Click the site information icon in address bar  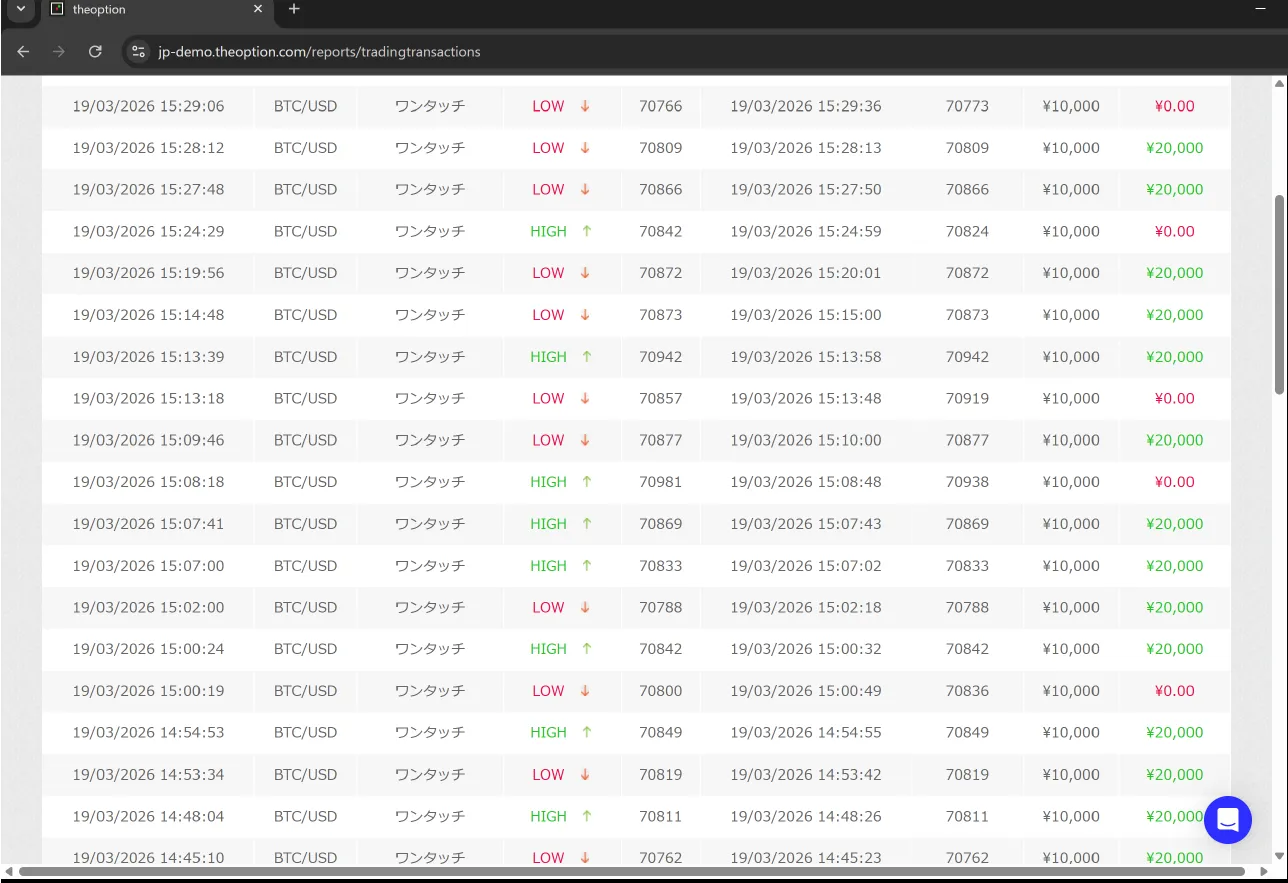point(139,52)
